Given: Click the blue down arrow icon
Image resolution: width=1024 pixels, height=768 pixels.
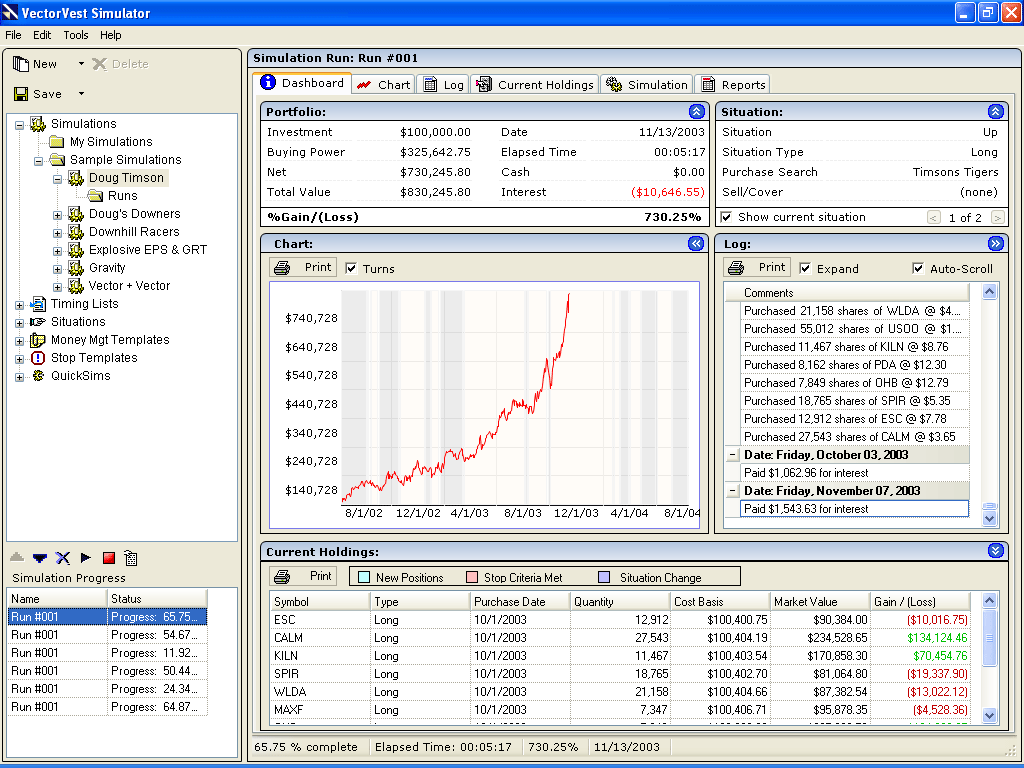Looking at the screenshot, I should [40, 558].
